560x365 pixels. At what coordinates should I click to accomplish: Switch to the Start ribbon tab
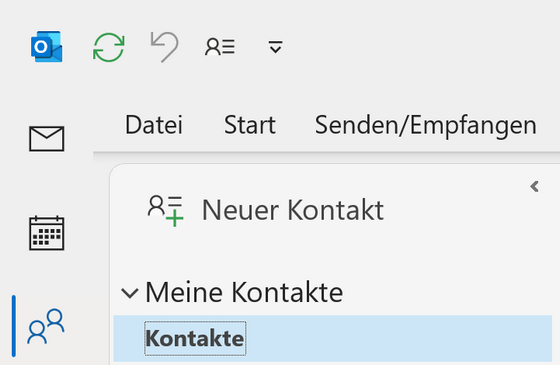[x=250, y=125]
